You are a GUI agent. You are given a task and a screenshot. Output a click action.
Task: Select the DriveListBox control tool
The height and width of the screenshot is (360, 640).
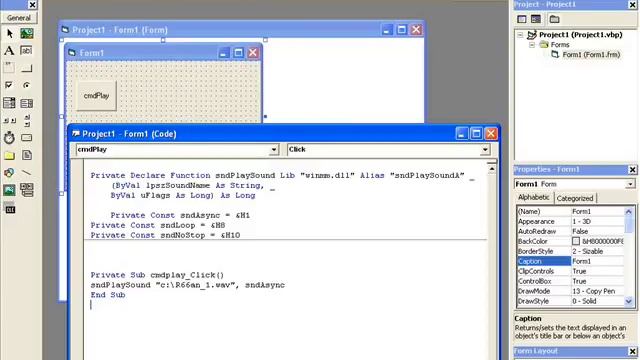(x=27, y=138)
